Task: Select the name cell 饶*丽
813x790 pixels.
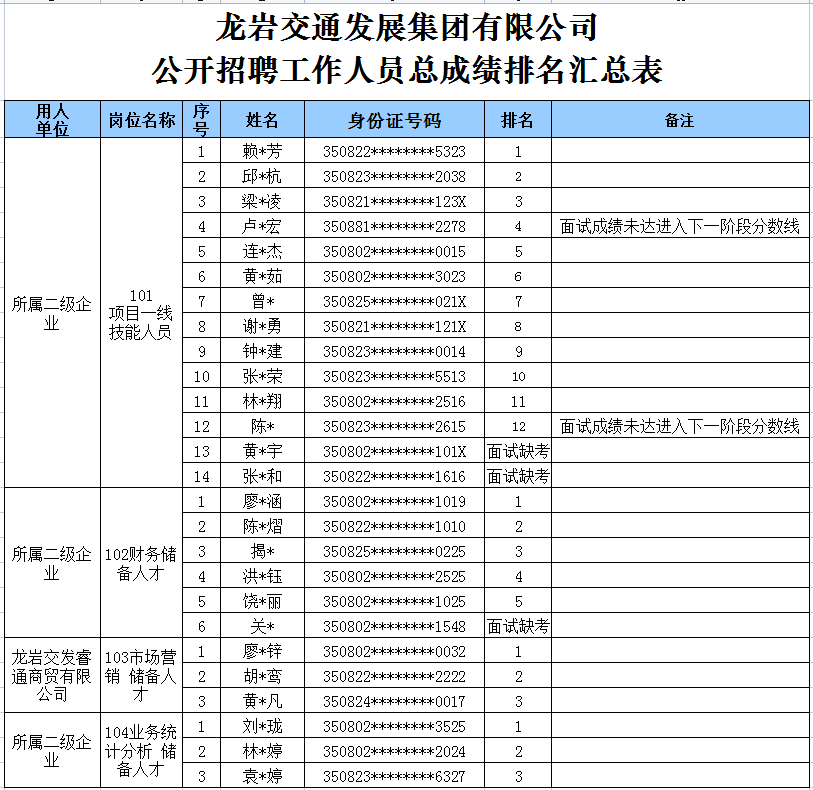Action: 262,601
